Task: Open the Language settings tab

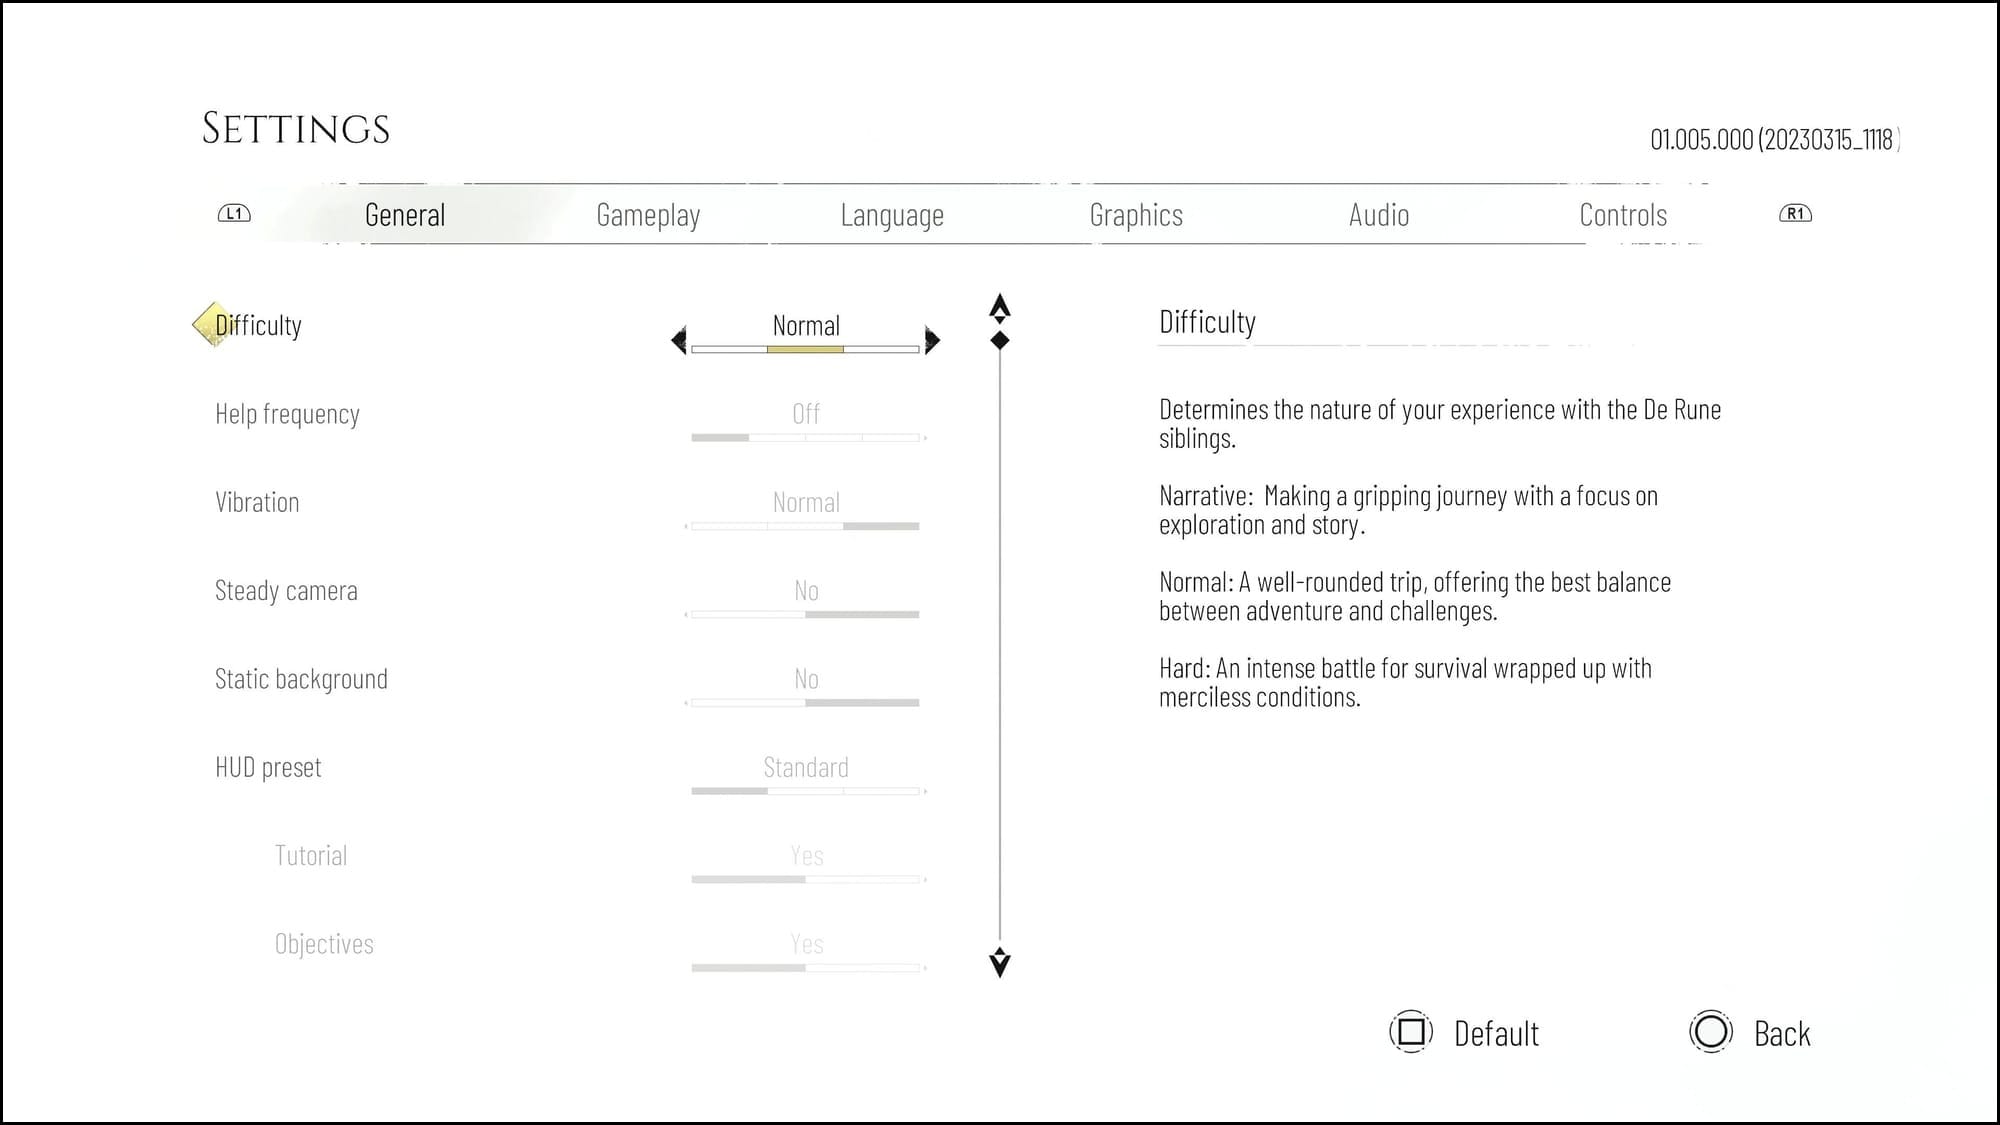Action: pos(891,214)
